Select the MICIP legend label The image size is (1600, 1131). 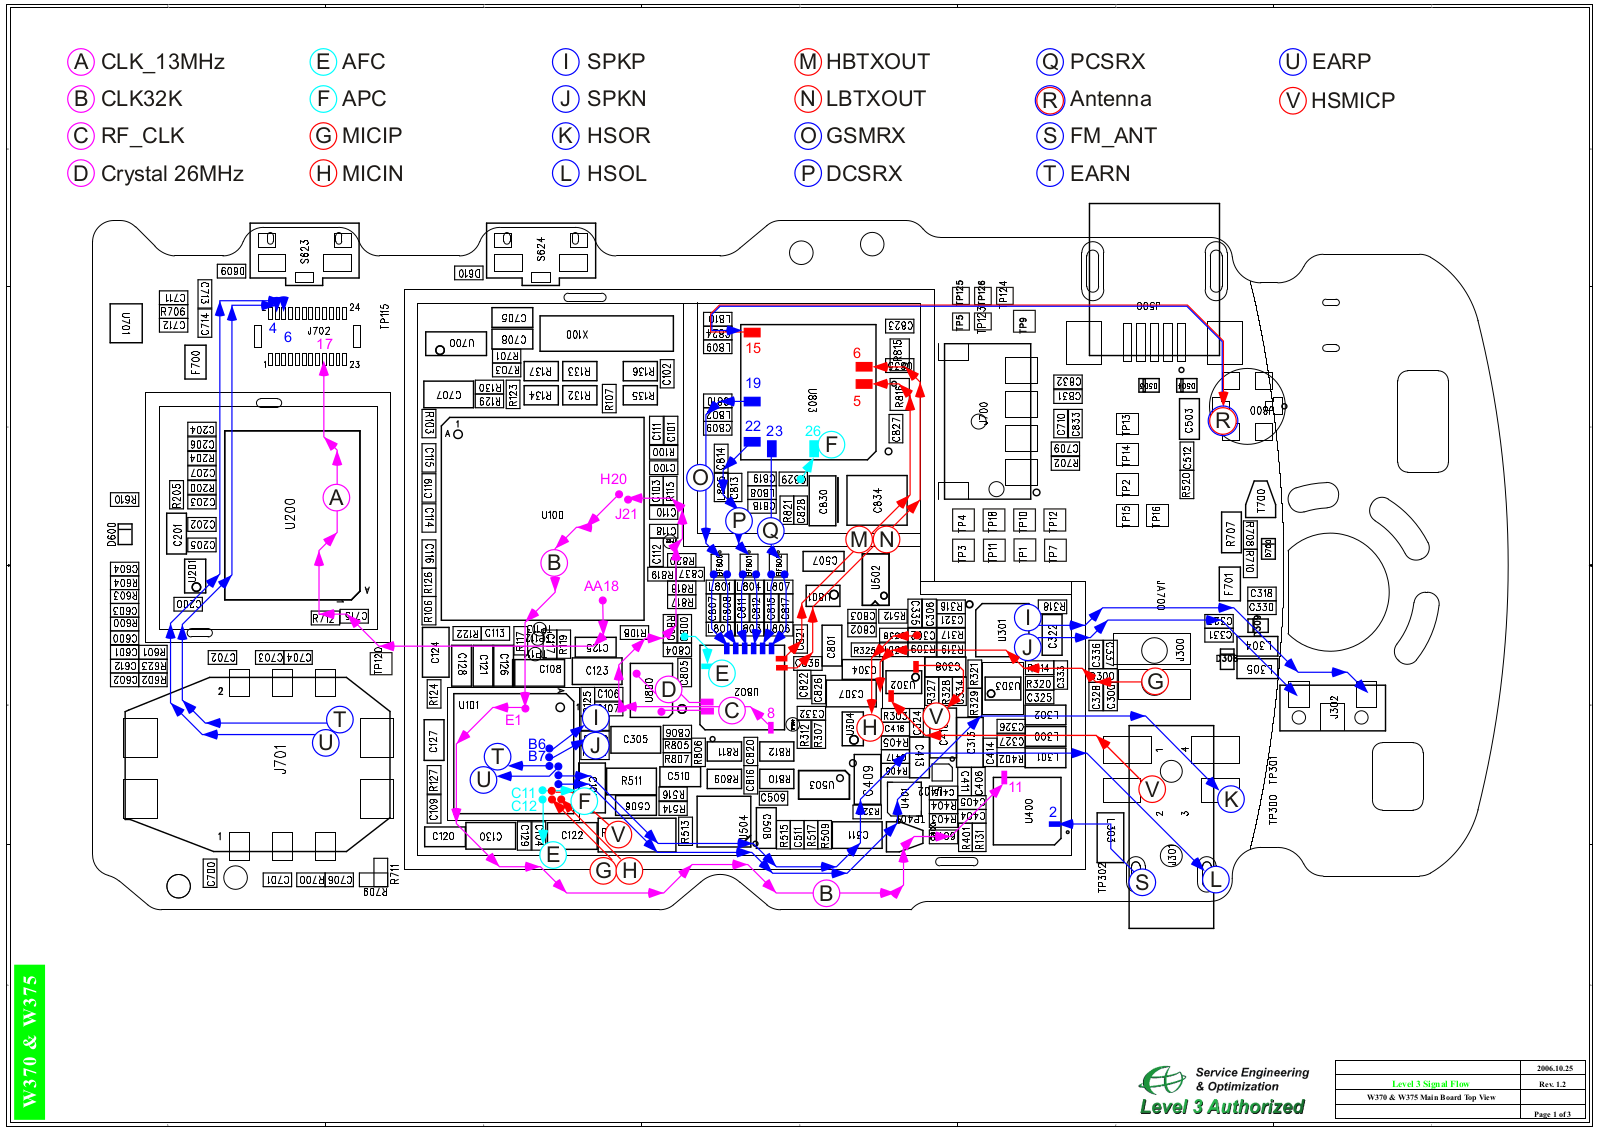click(372, 136)
